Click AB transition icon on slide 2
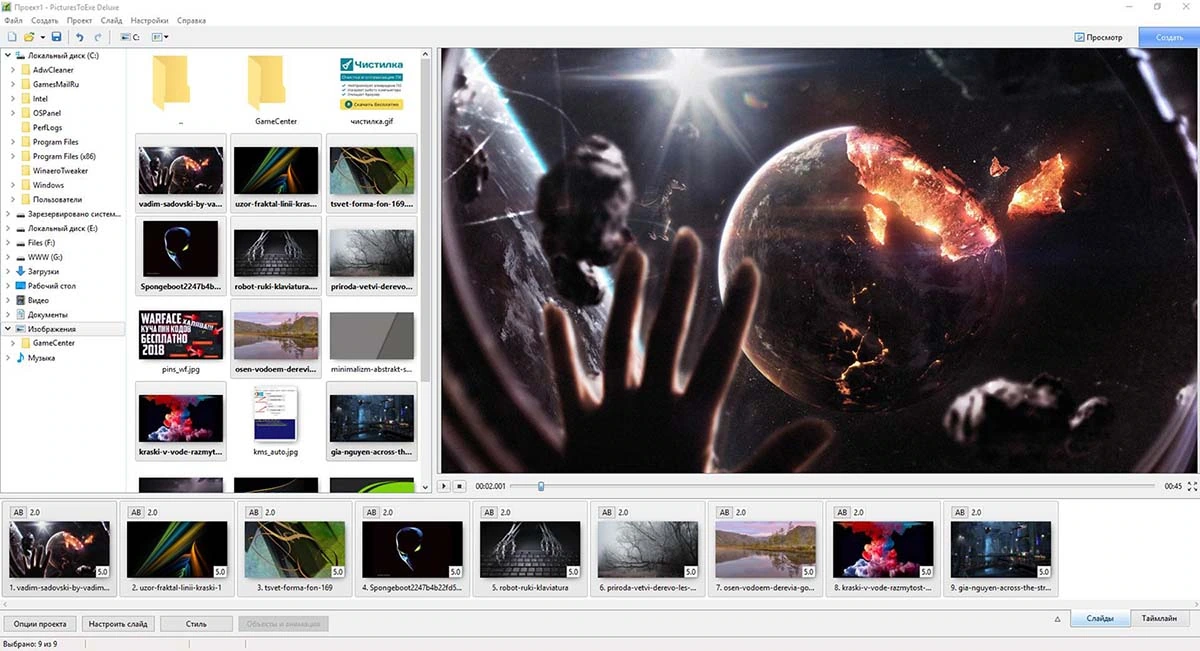1200x651 pixels. pyautogui.click(x=136, y=512)
